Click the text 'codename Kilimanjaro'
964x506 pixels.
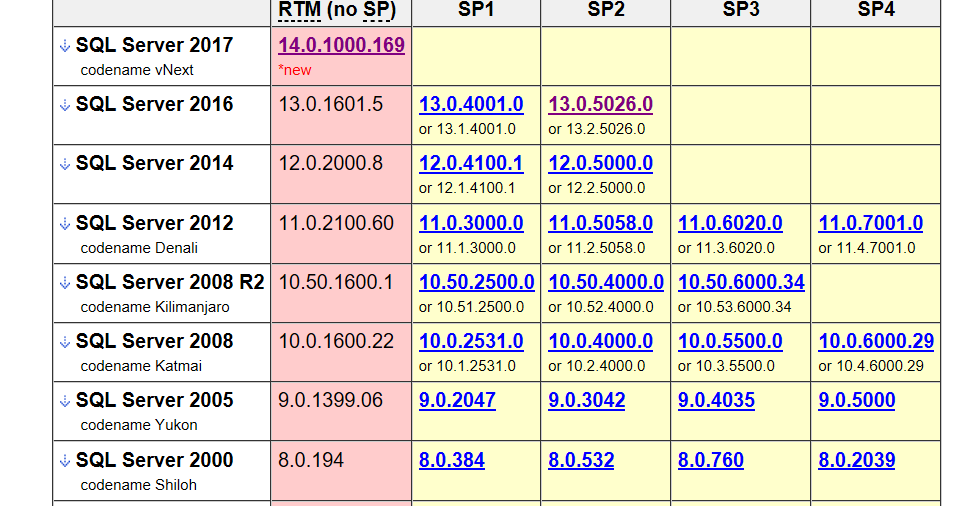pos(154,307)
